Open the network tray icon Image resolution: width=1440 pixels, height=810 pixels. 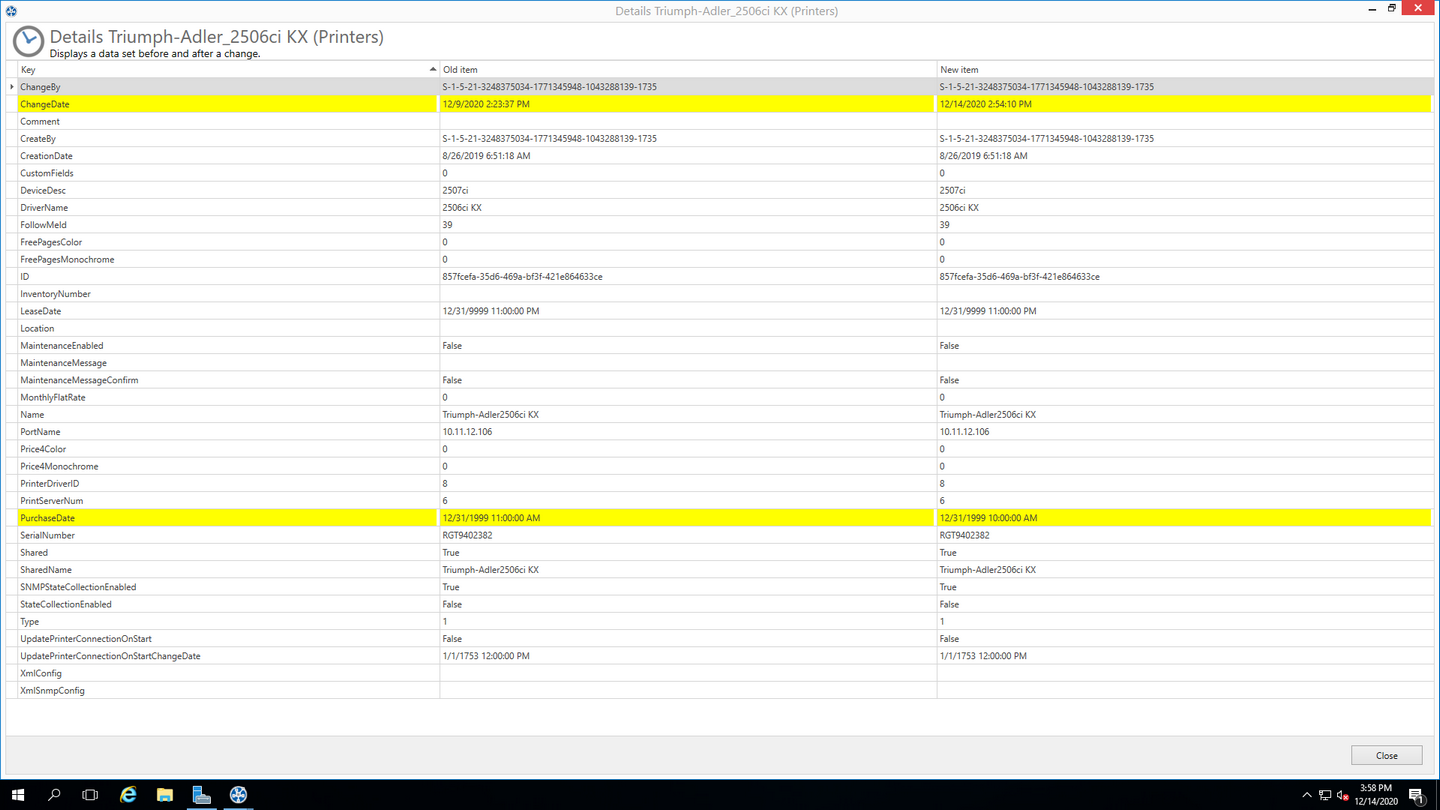tap(1325, 795)
